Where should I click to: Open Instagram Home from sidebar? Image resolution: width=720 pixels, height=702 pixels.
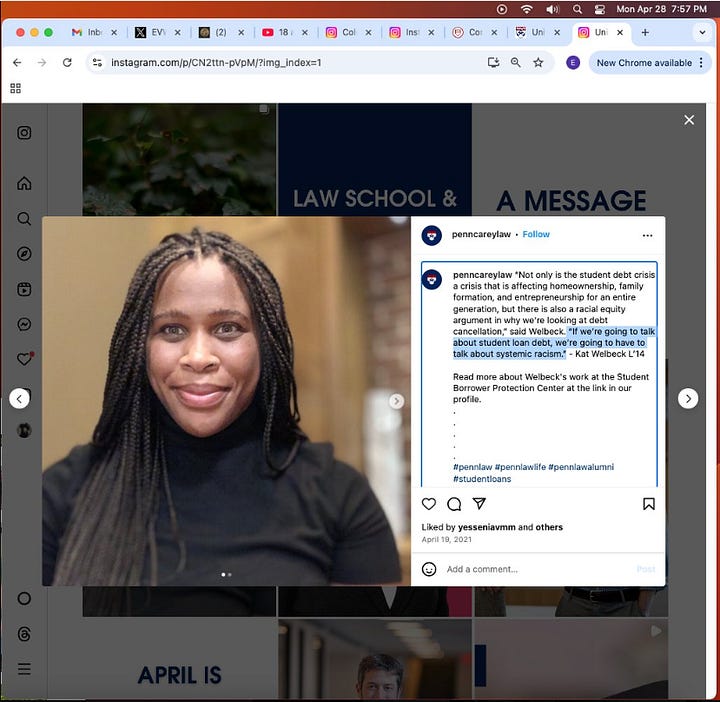tap(24, 183)
